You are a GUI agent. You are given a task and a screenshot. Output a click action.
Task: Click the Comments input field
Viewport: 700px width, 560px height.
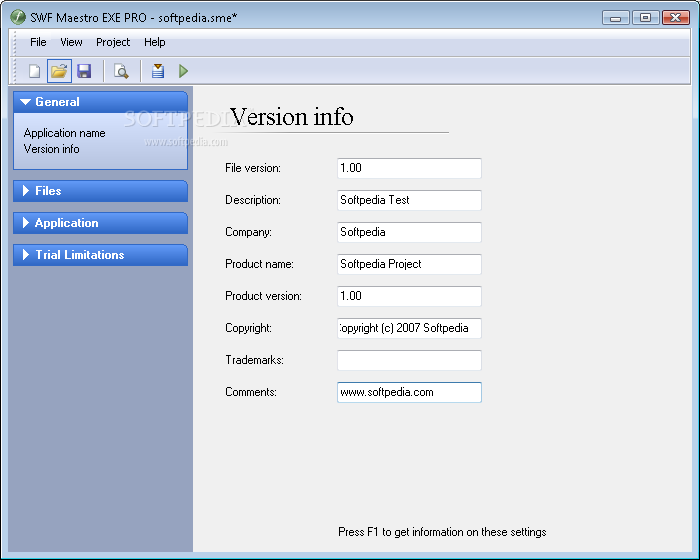pos(409,392)
